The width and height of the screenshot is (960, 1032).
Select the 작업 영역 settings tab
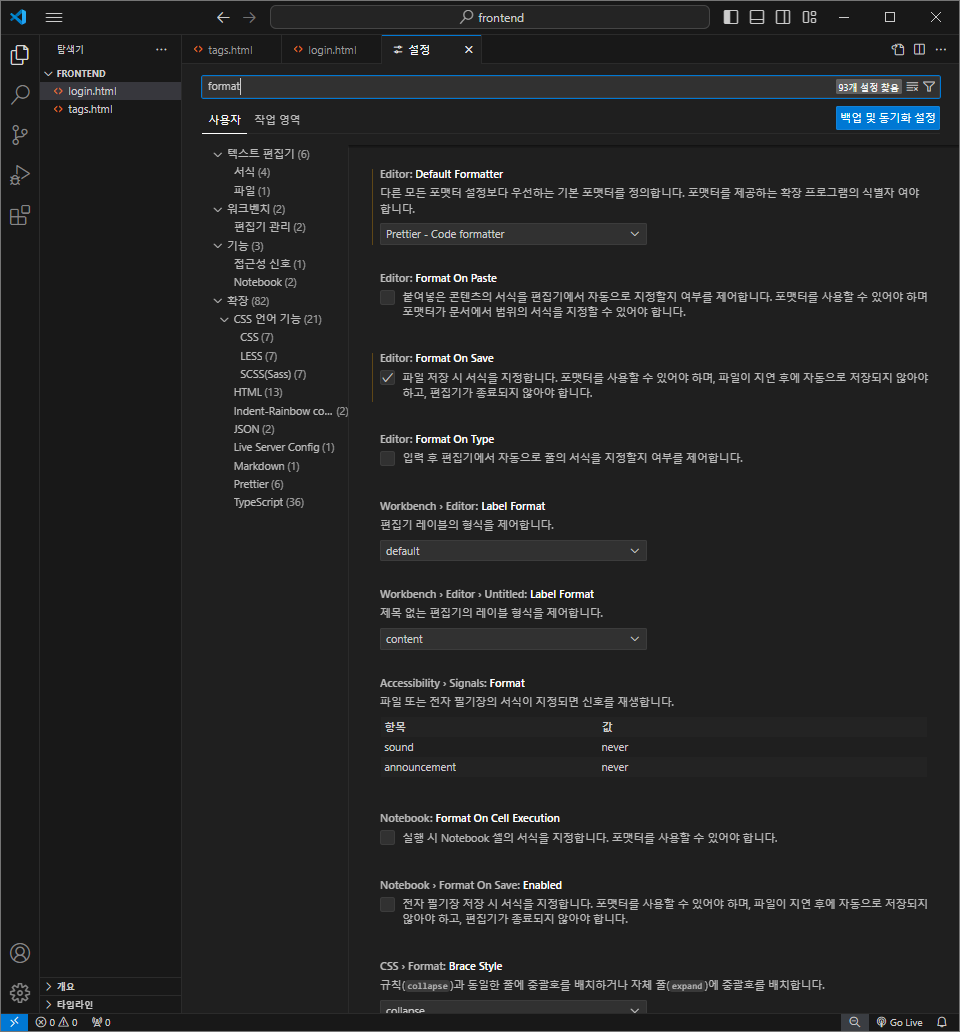pos(278,120)
